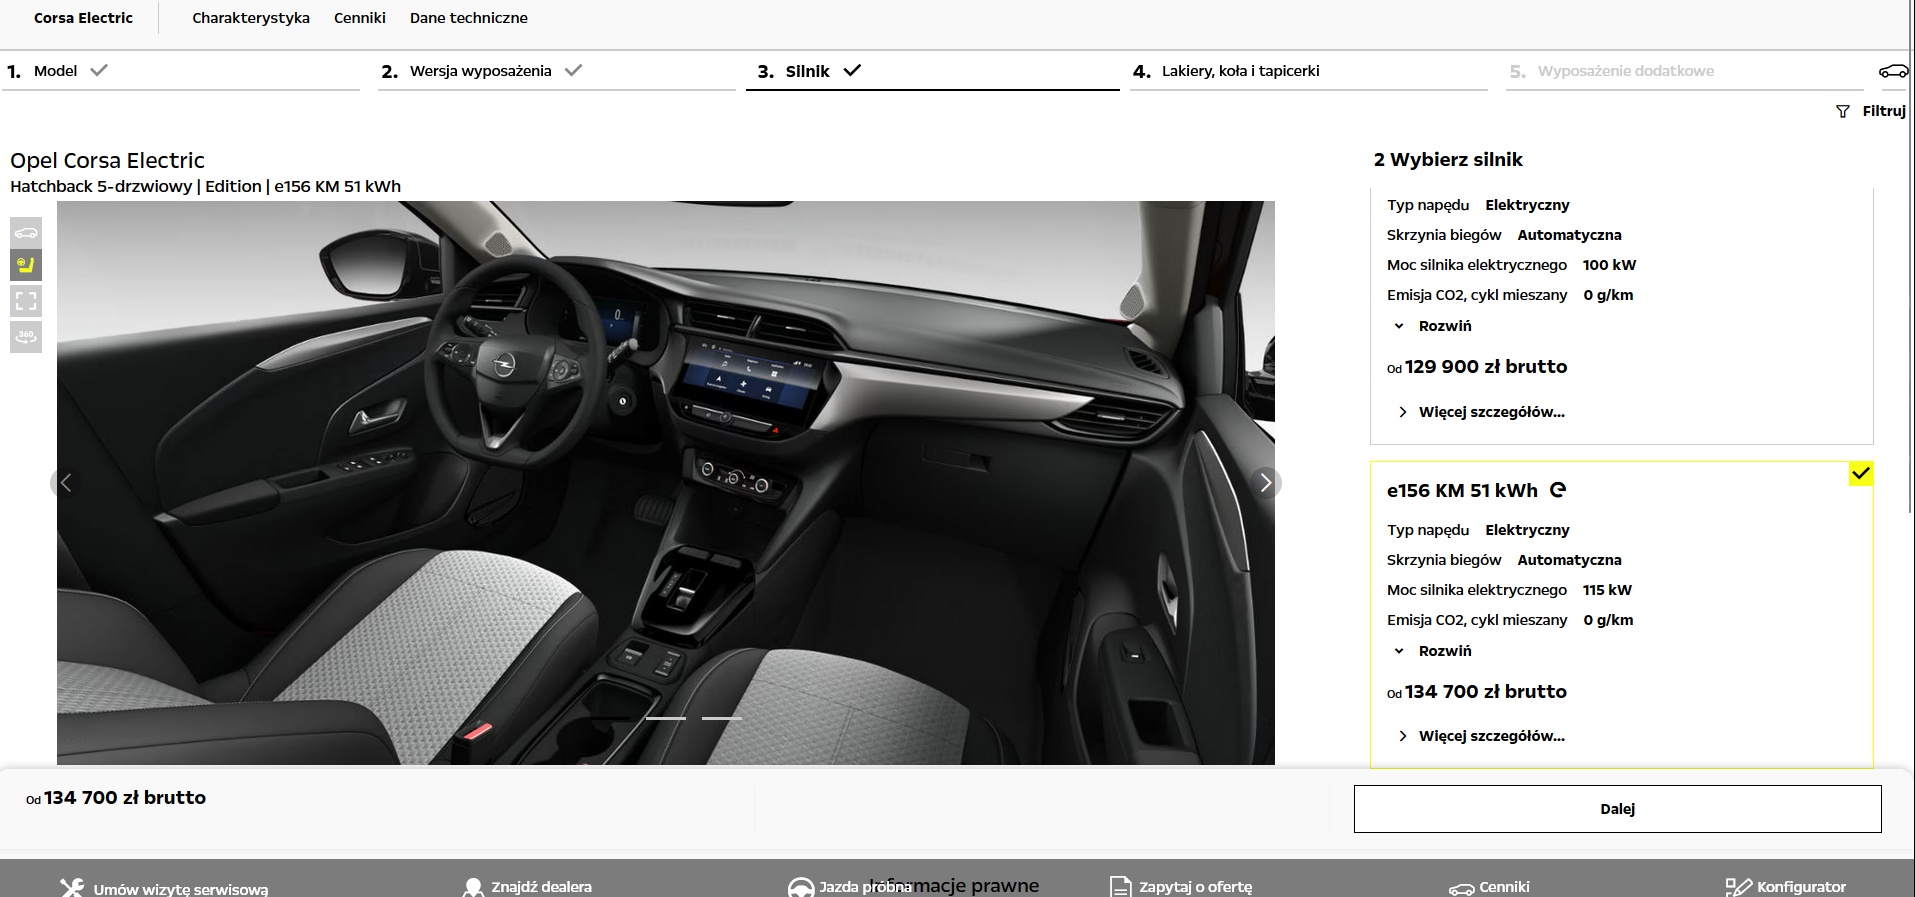Click Cenniki in the footer bar
The image size is (1915, 897).
click(1505, 887)
